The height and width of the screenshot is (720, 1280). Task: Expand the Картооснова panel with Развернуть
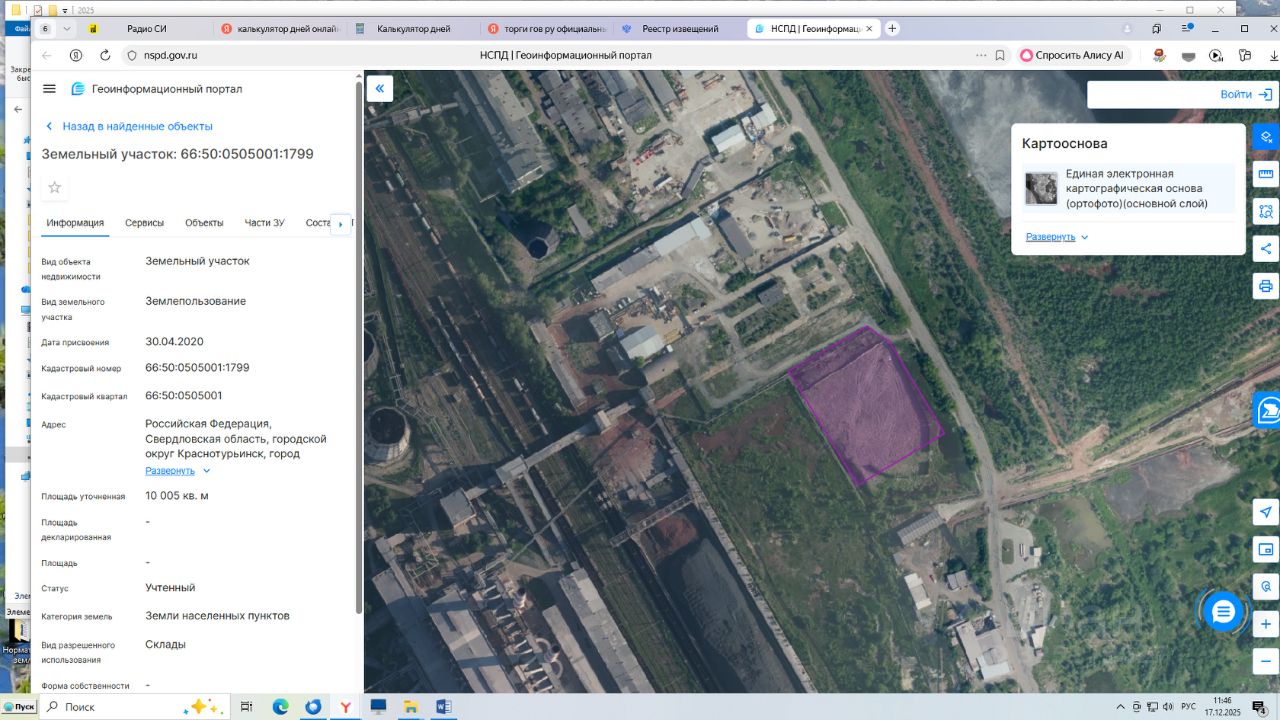[1057, 237]
